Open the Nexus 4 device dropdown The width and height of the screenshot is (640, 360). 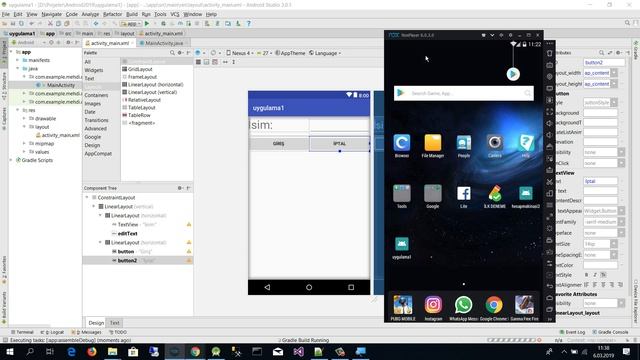click(x=240, y=53)
